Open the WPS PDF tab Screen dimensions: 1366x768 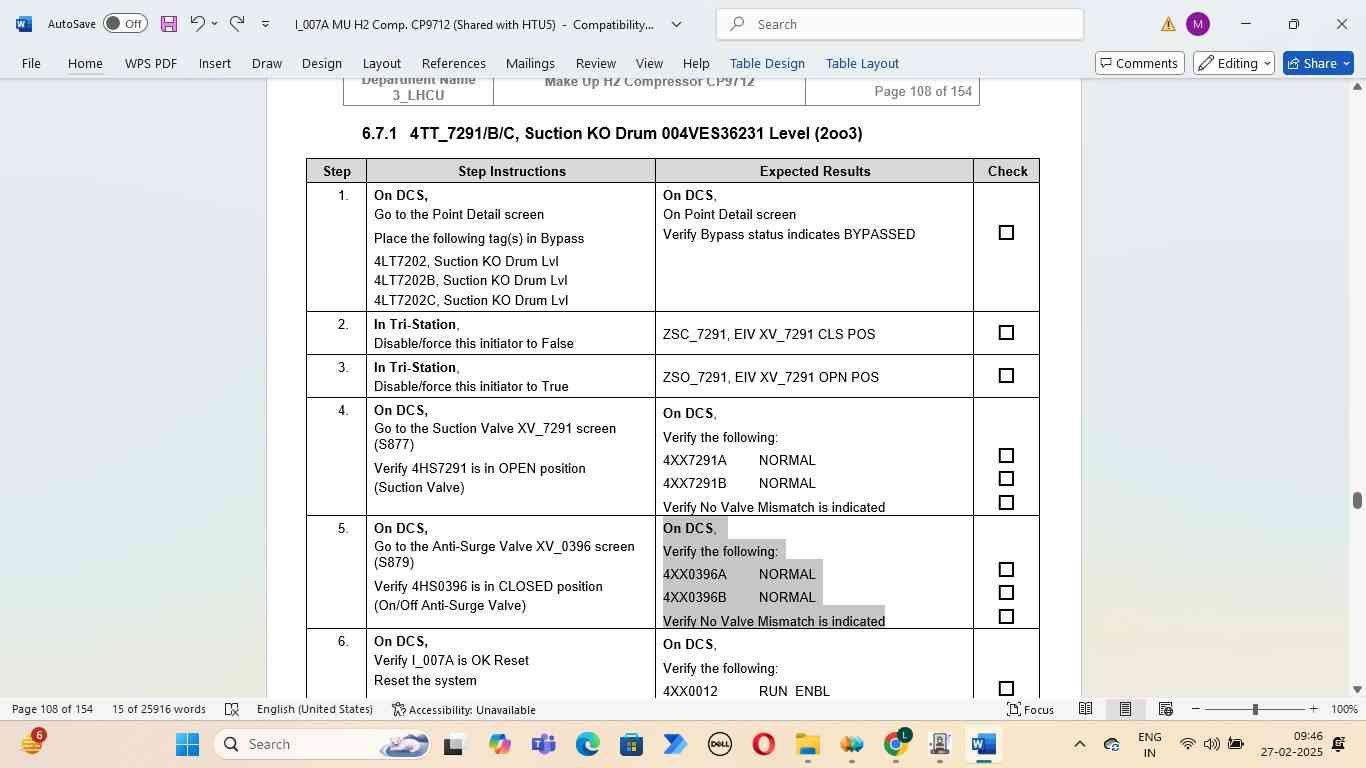[x=151, y=63]
